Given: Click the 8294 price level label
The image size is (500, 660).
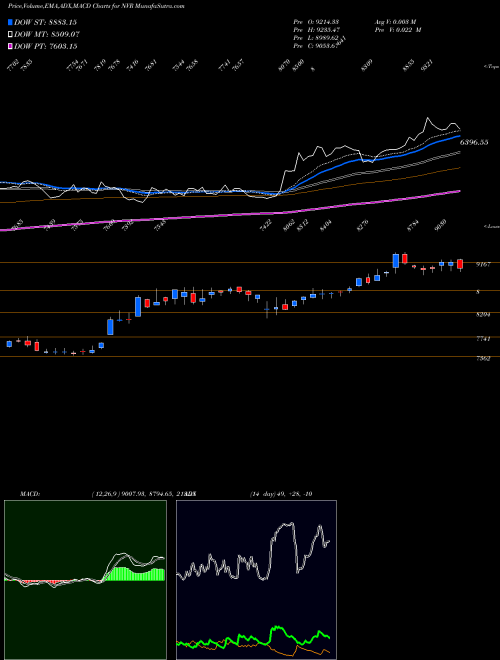Looking at the screenshot, I should (x=483, y=315).
